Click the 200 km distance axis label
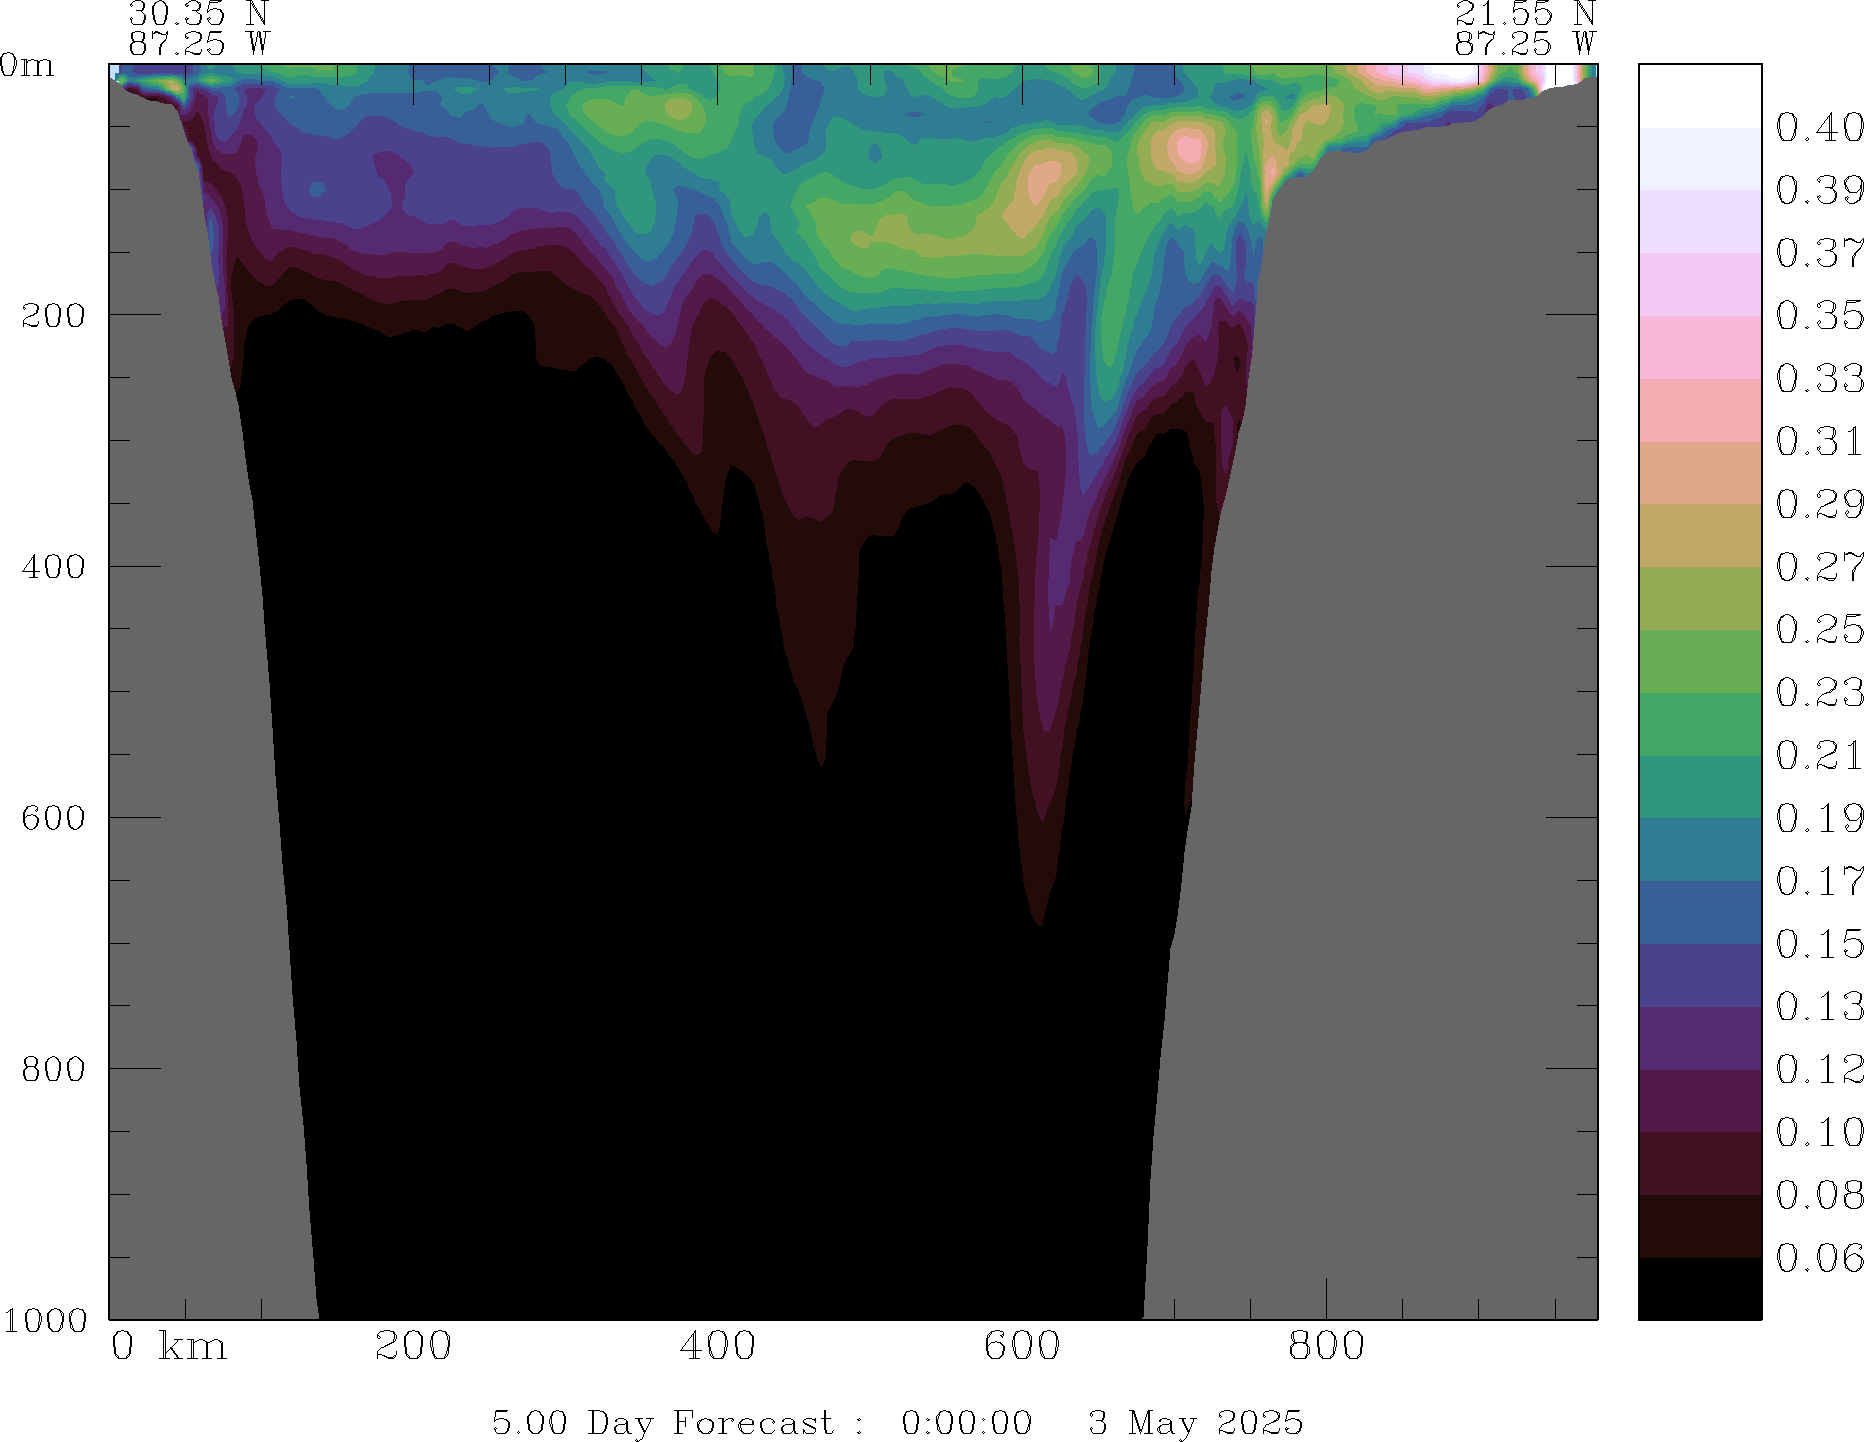 coord(413,1346)
